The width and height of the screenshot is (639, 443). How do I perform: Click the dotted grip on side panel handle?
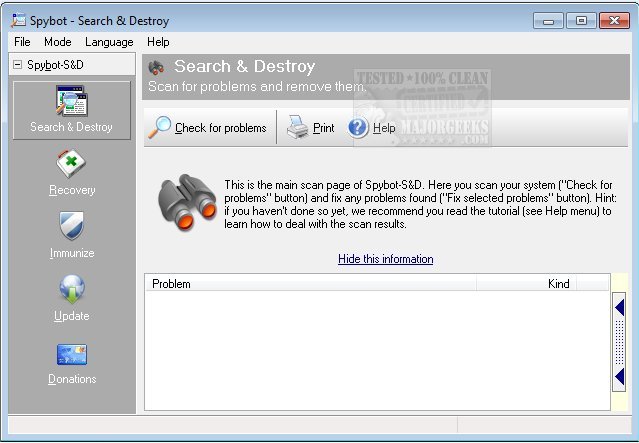(x=619, y=342)
